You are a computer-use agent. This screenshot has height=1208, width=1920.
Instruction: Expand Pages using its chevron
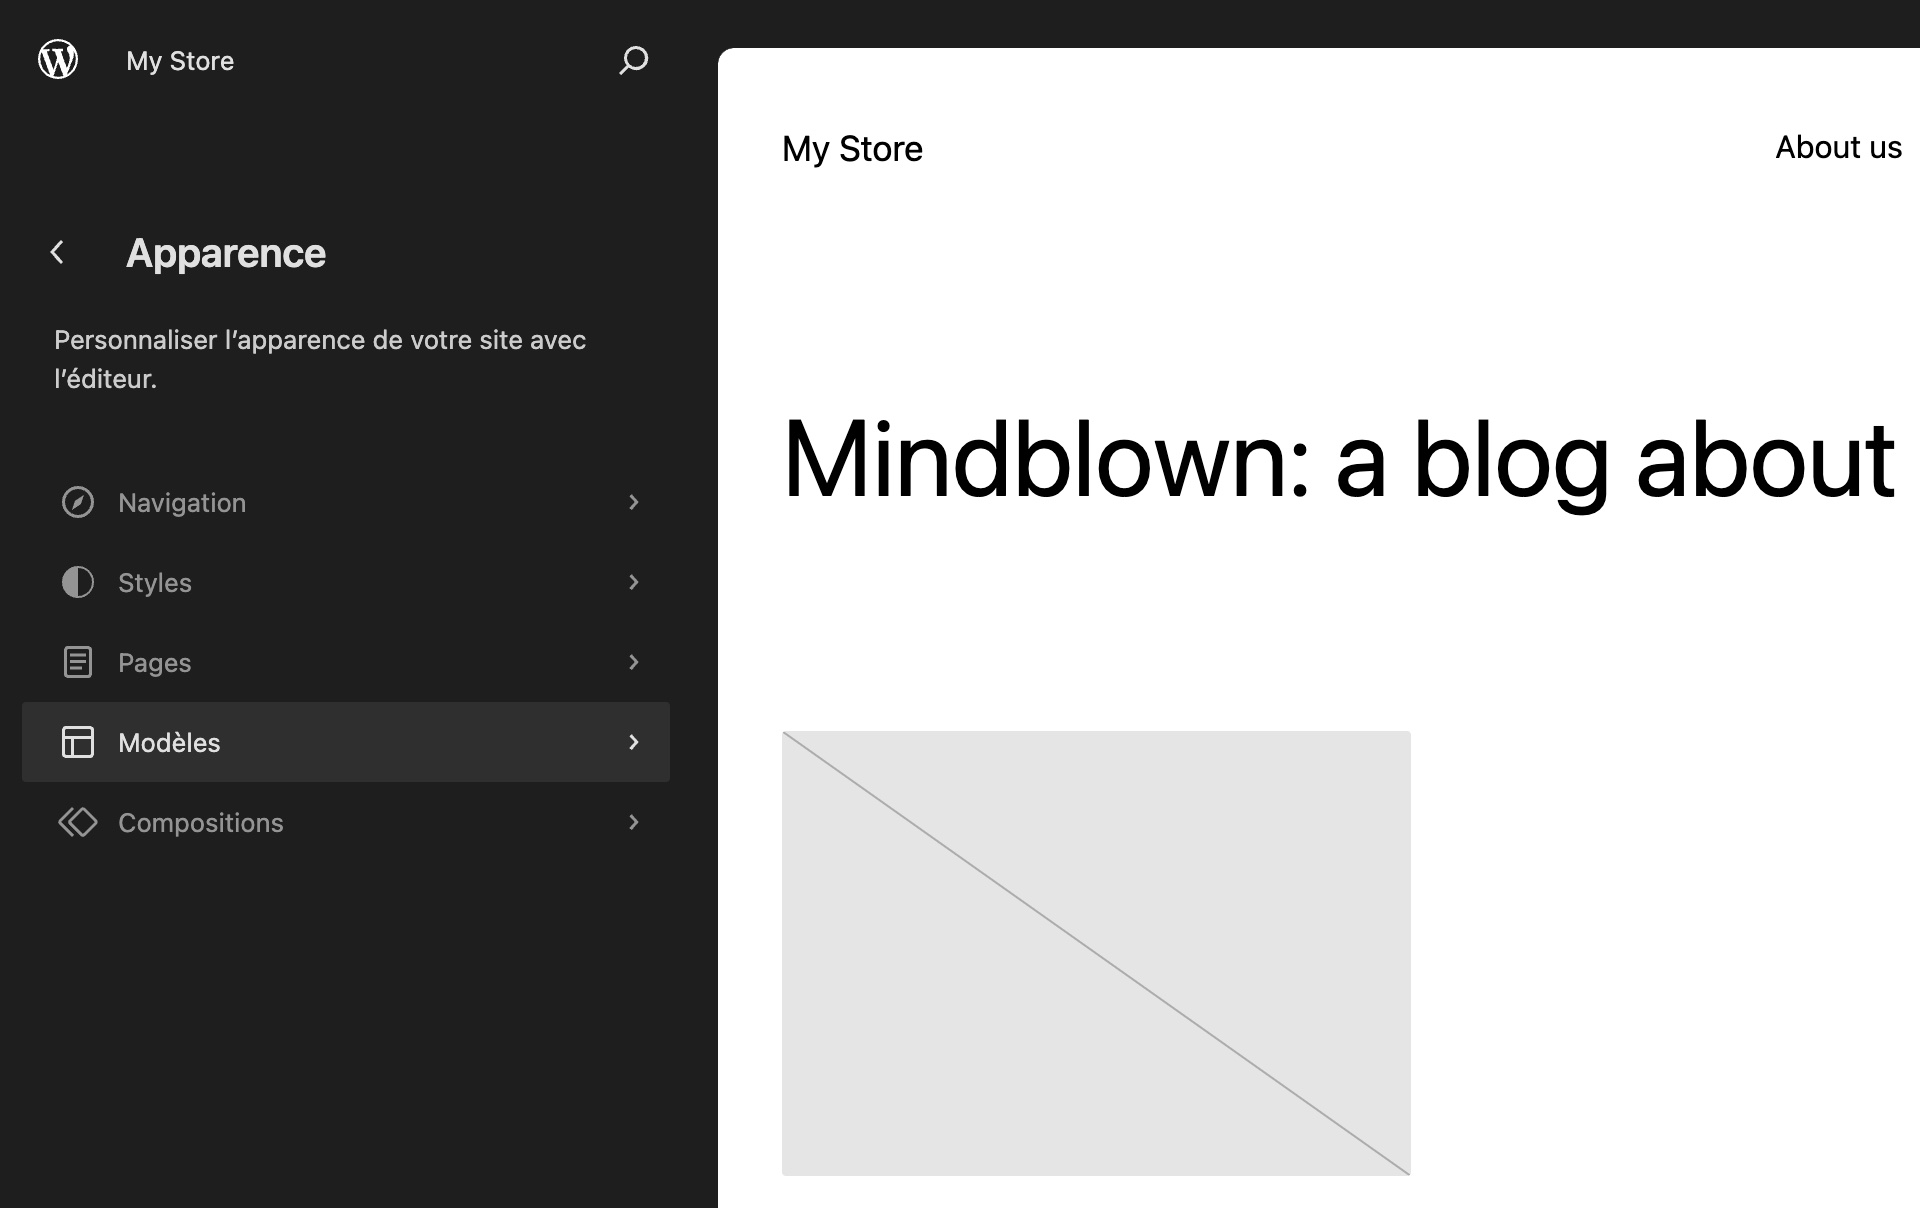tap(633, 662)
